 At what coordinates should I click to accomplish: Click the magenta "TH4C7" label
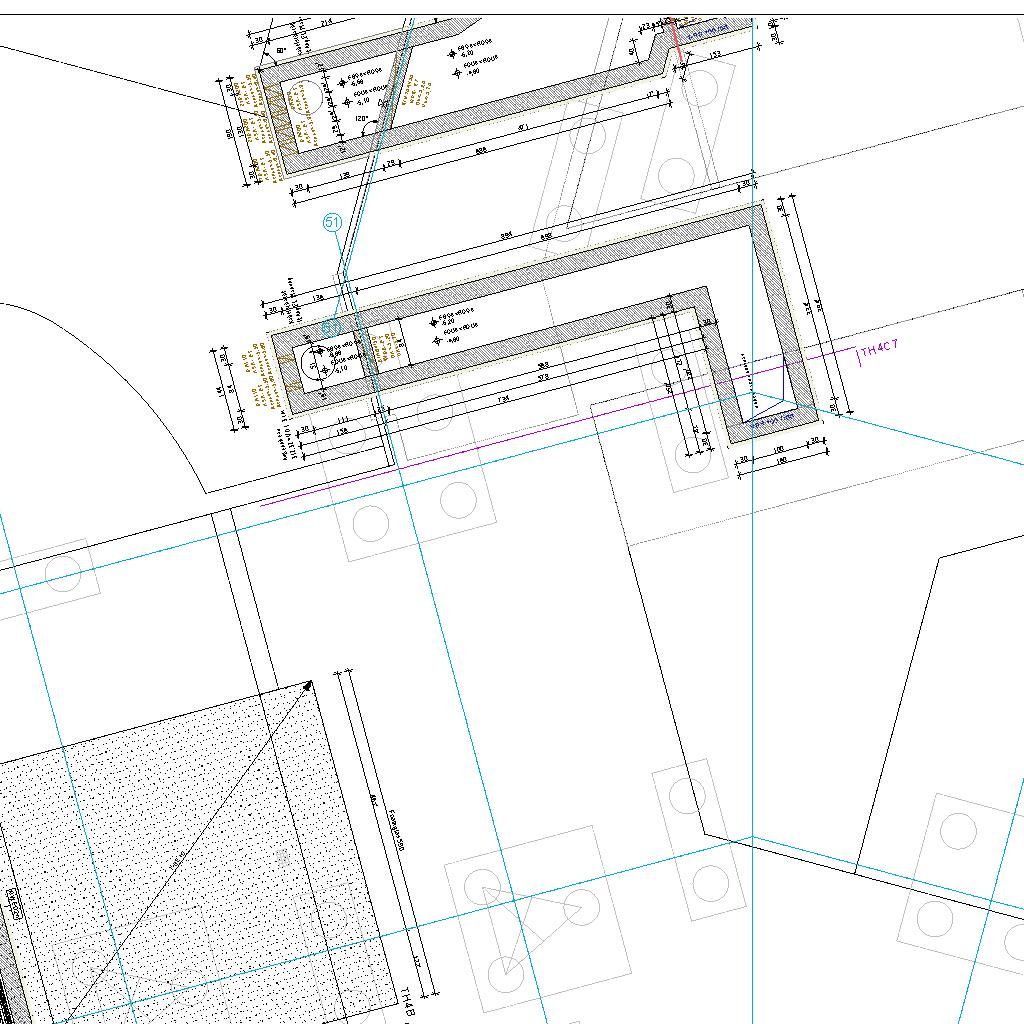[880, 348]
